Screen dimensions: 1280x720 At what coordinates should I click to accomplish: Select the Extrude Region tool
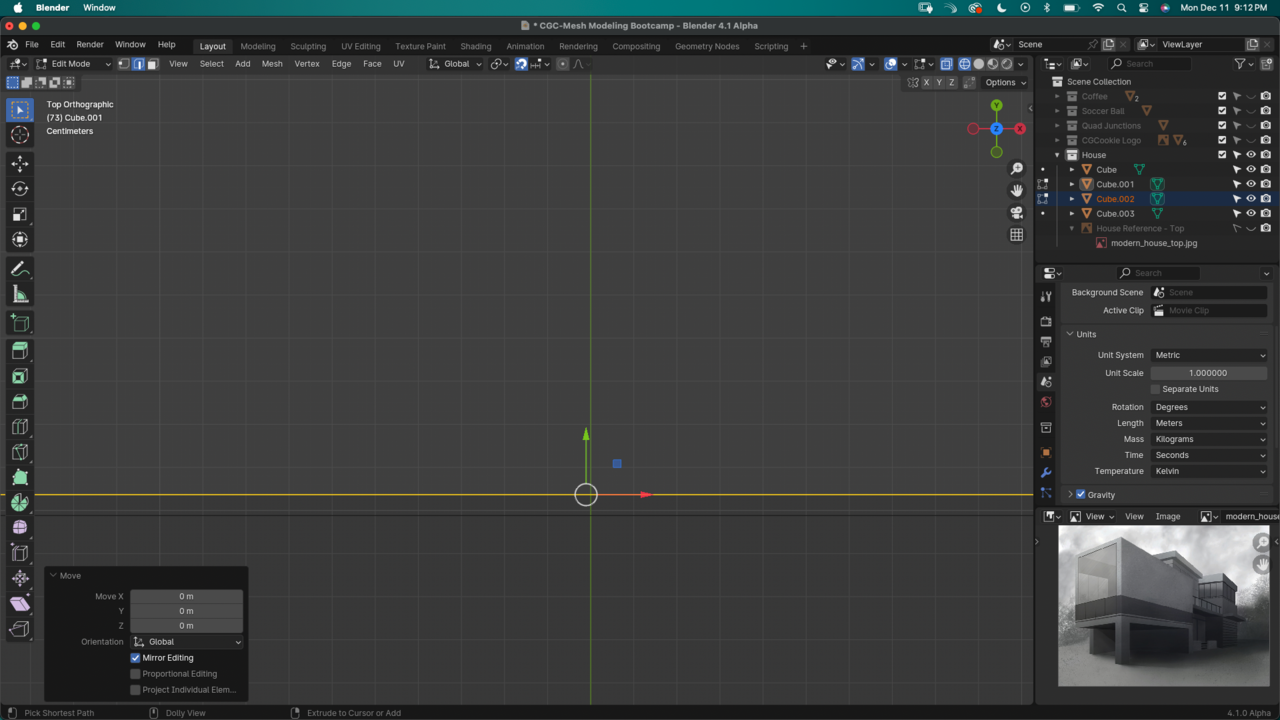20,351
